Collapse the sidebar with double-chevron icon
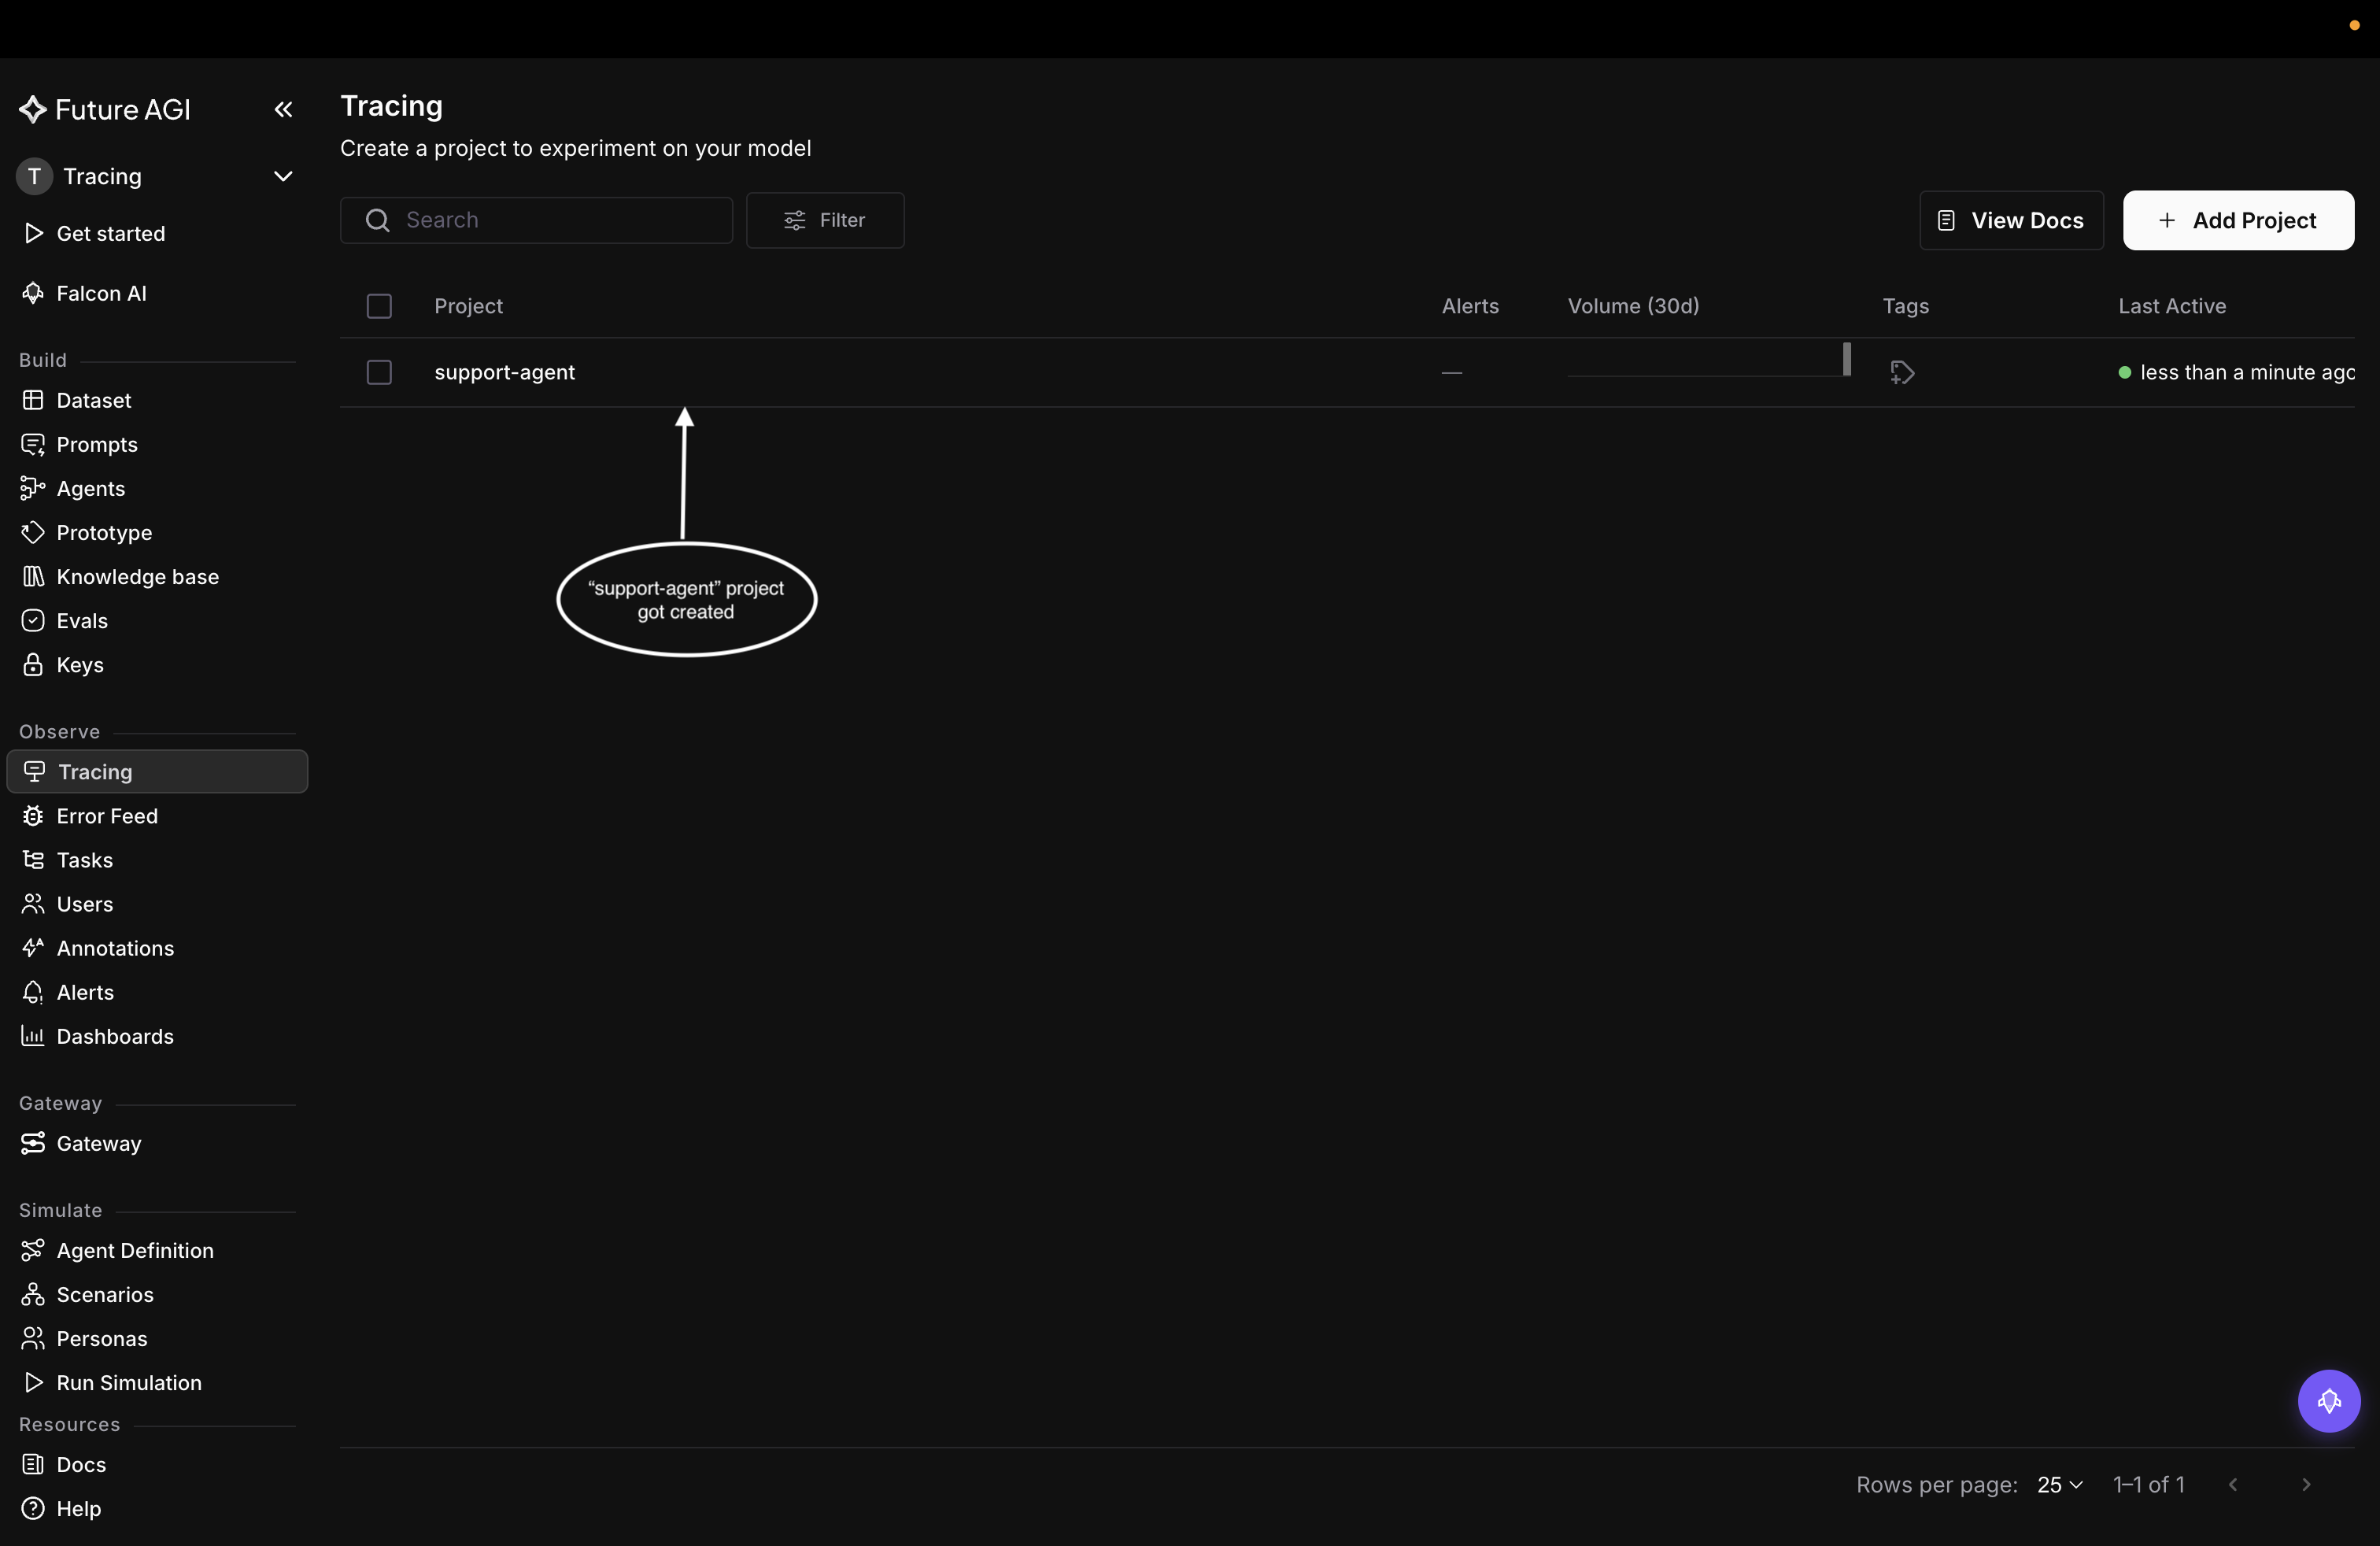Screen dimensions: 2380x1546 283,109
